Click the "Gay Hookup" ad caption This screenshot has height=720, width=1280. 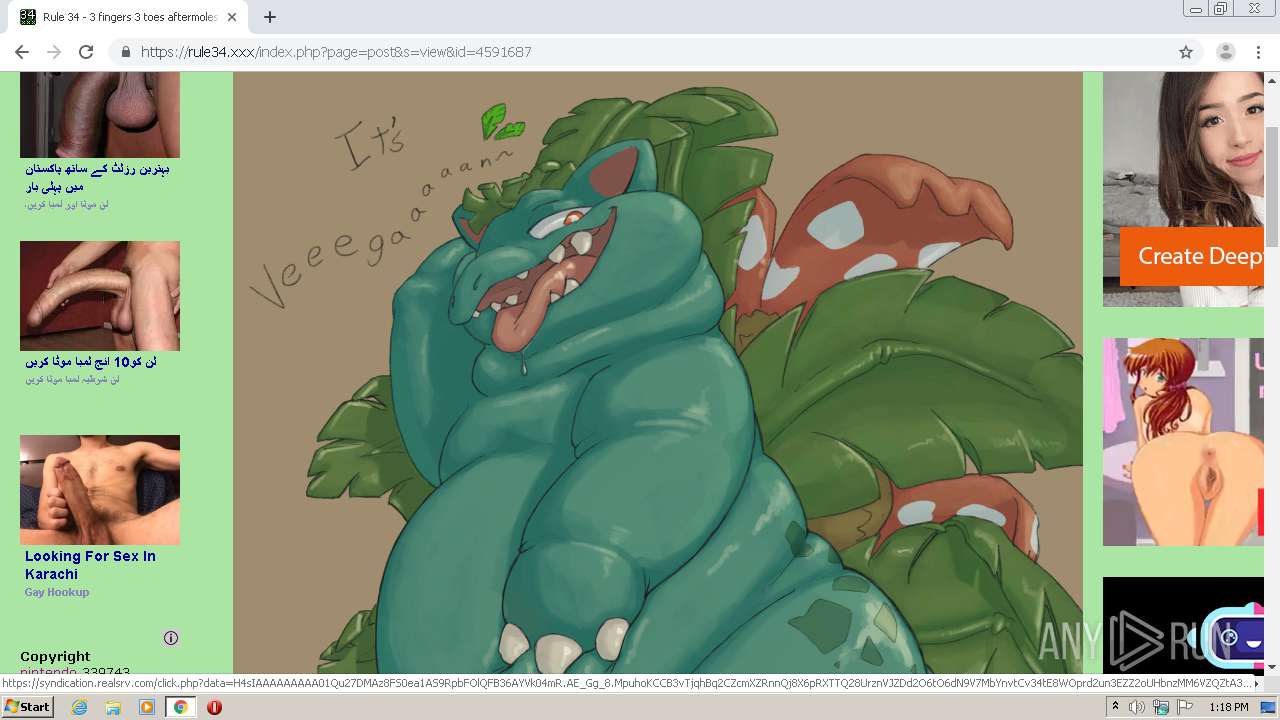(x=57, y=592)
